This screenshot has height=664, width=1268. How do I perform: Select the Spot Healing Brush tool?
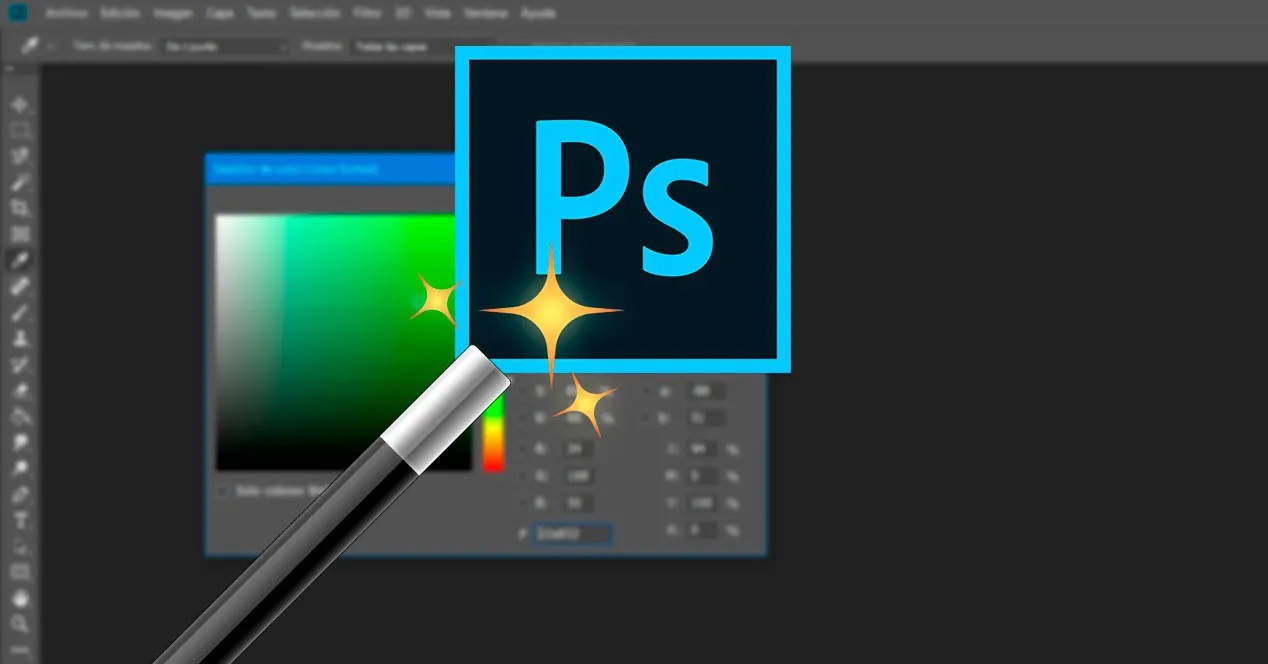click(20, 286)
